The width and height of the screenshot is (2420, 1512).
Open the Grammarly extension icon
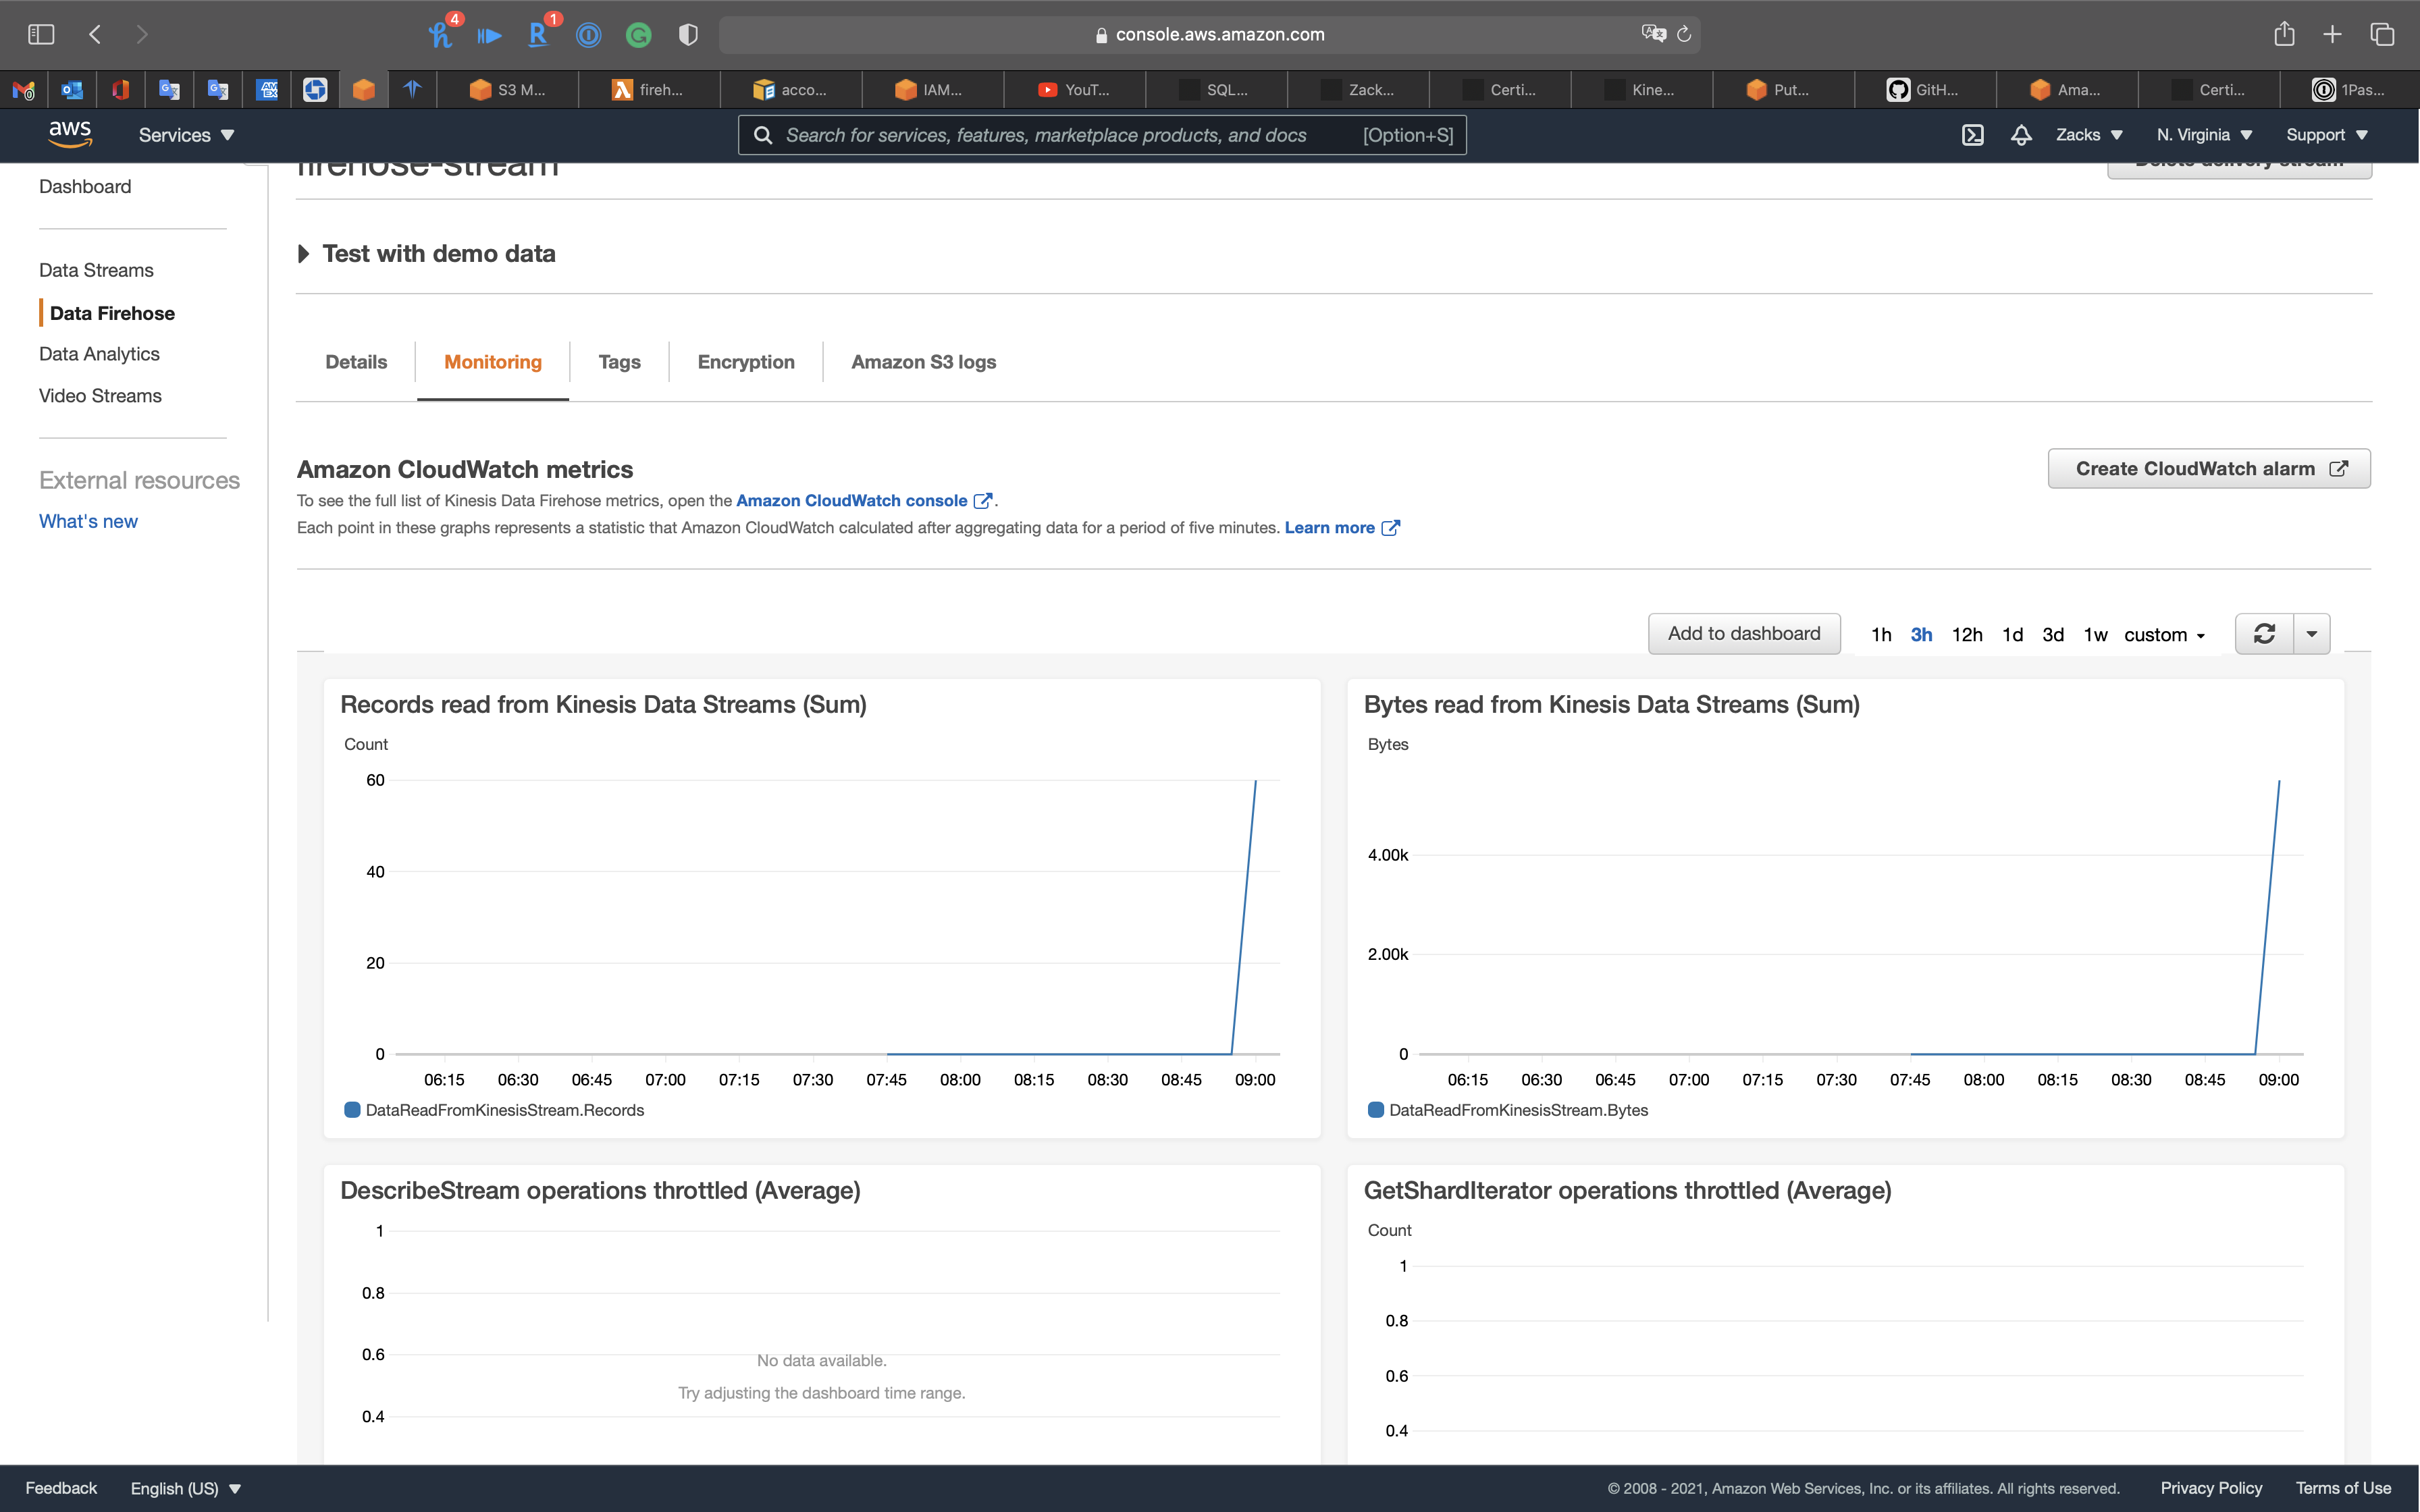638,35
